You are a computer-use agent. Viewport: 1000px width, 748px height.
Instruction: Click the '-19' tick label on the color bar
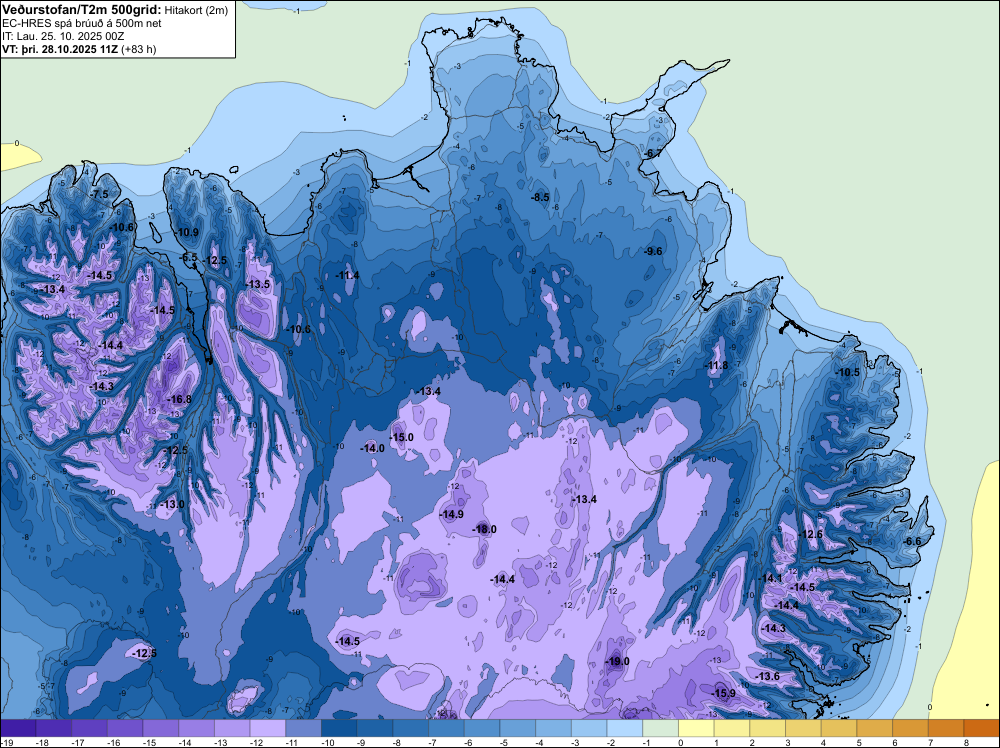pos(6,743)
